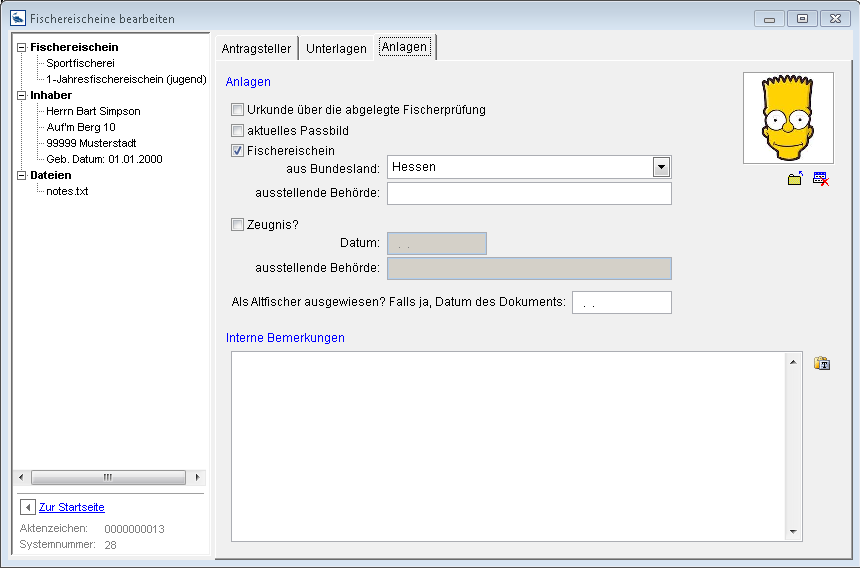Click the paste text clipboard icon
This screenshot has height=568, width=860.
tap(822, 363)
